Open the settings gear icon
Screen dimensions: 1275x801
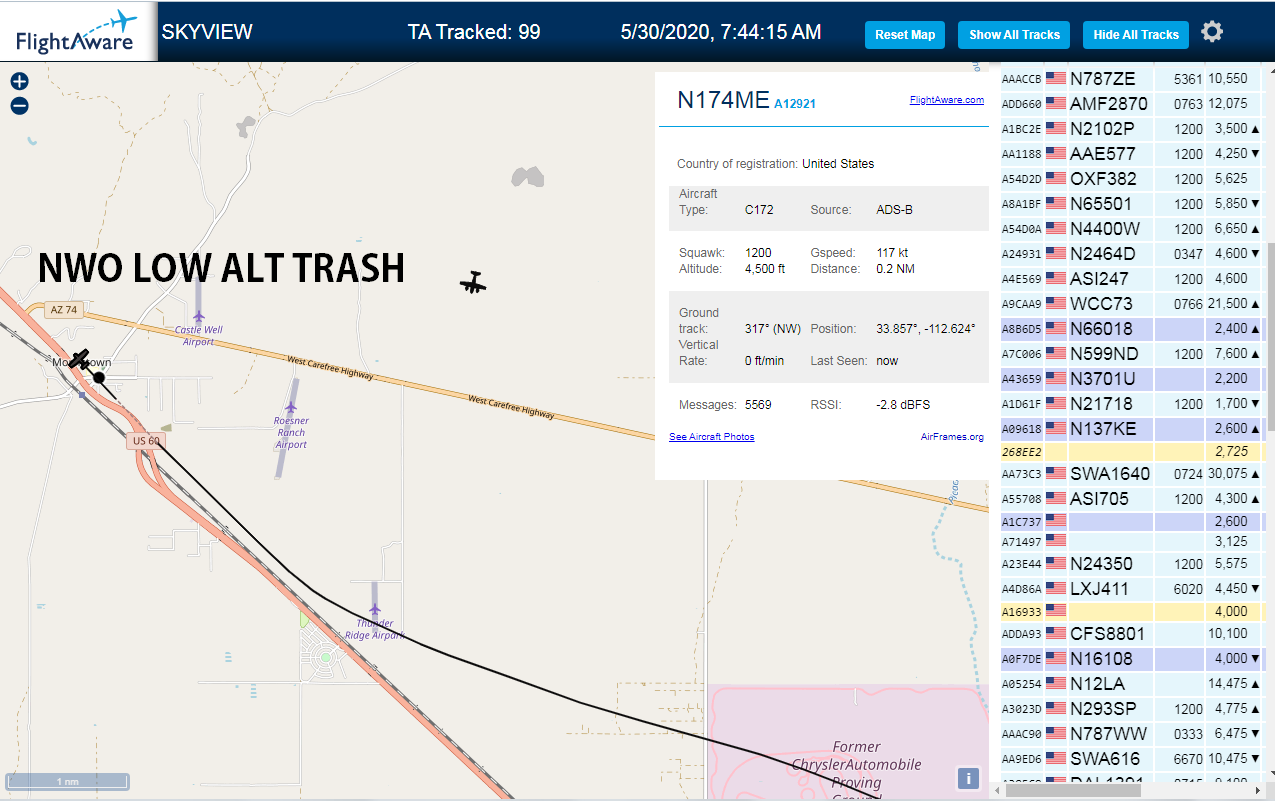coord(1212,32)
